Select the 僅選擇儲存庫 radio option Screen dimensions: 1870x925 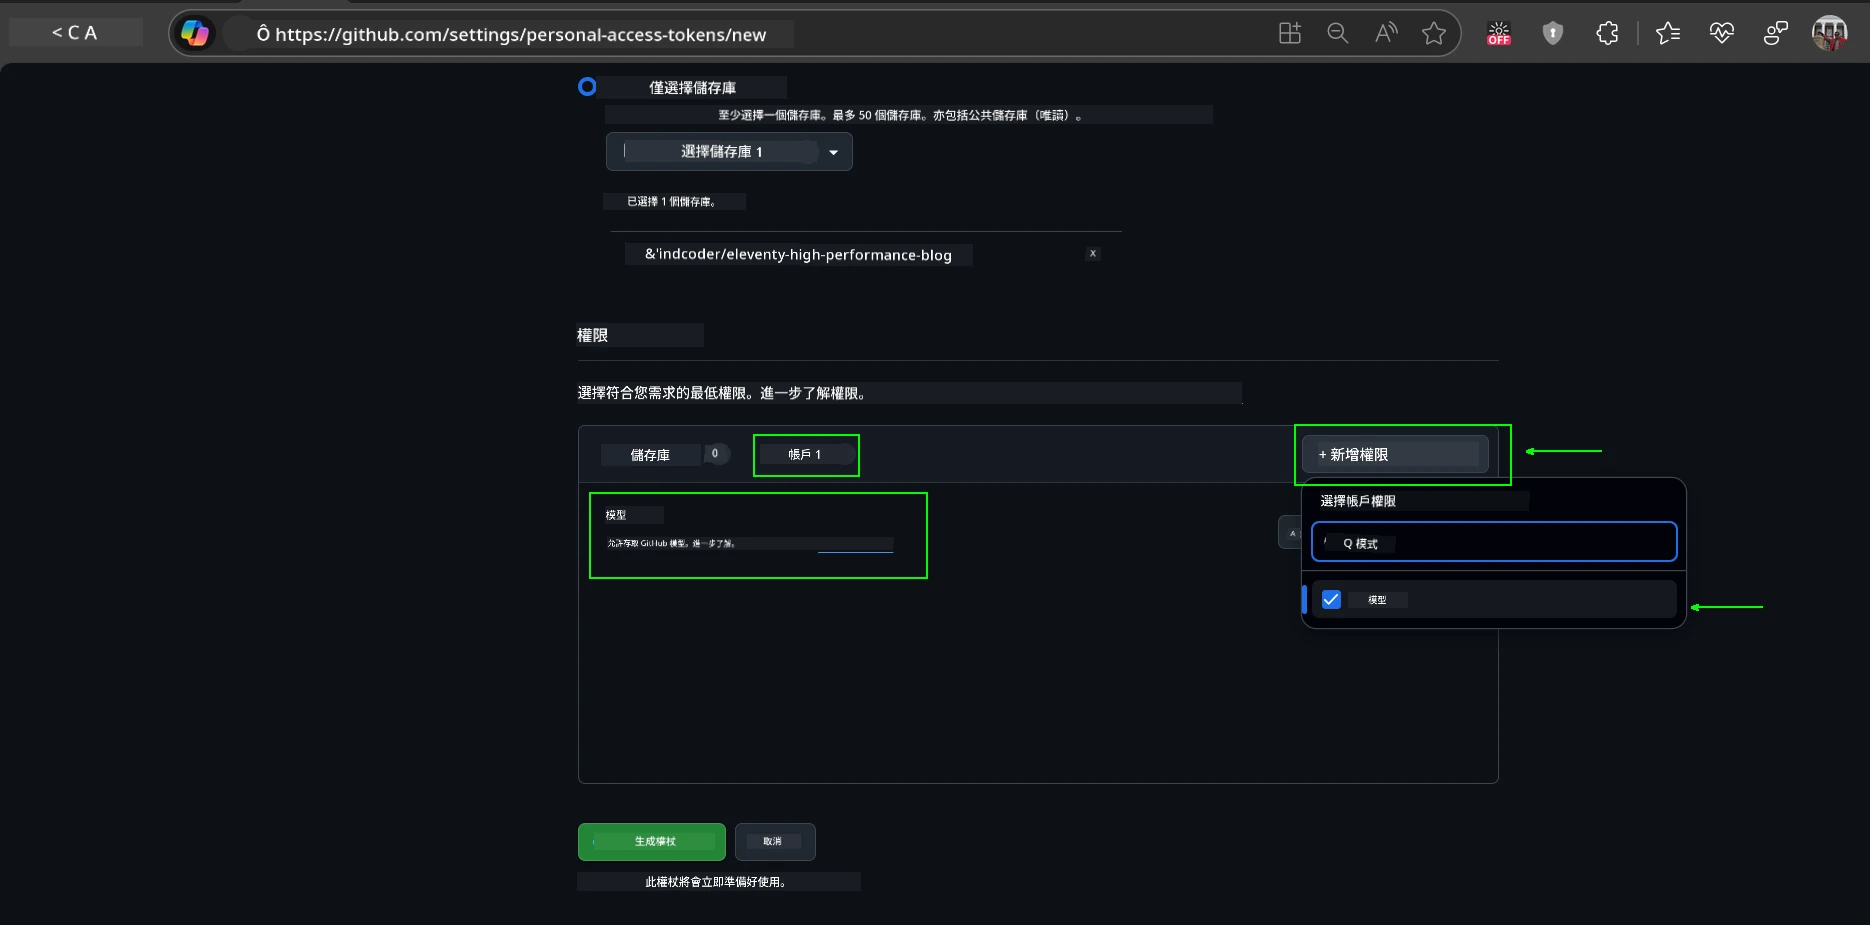[587, 87]
